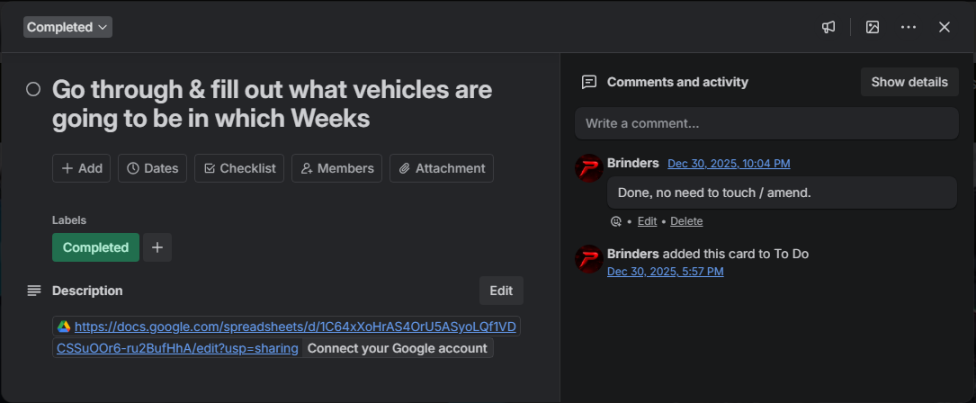Click the Add button
The width and height of the screenshot is (976, 403).
82,168
